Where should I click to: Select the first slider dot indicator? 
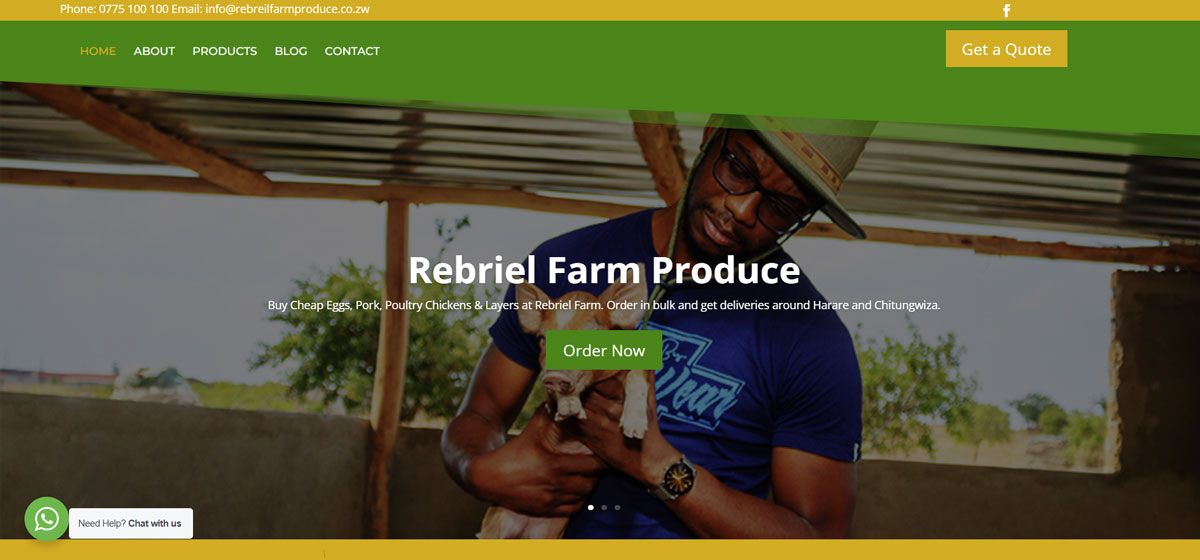[591, 507]
